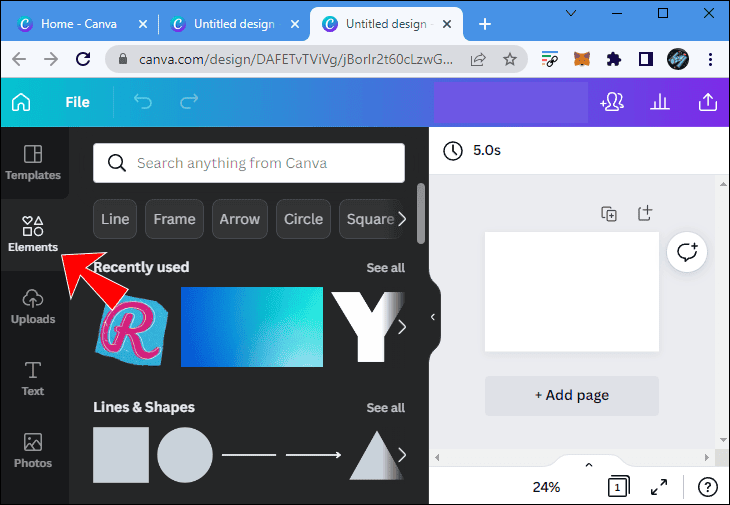The image size is (730, 505).
Task: Open the insights bar chart icon
Action: (660, 102)
